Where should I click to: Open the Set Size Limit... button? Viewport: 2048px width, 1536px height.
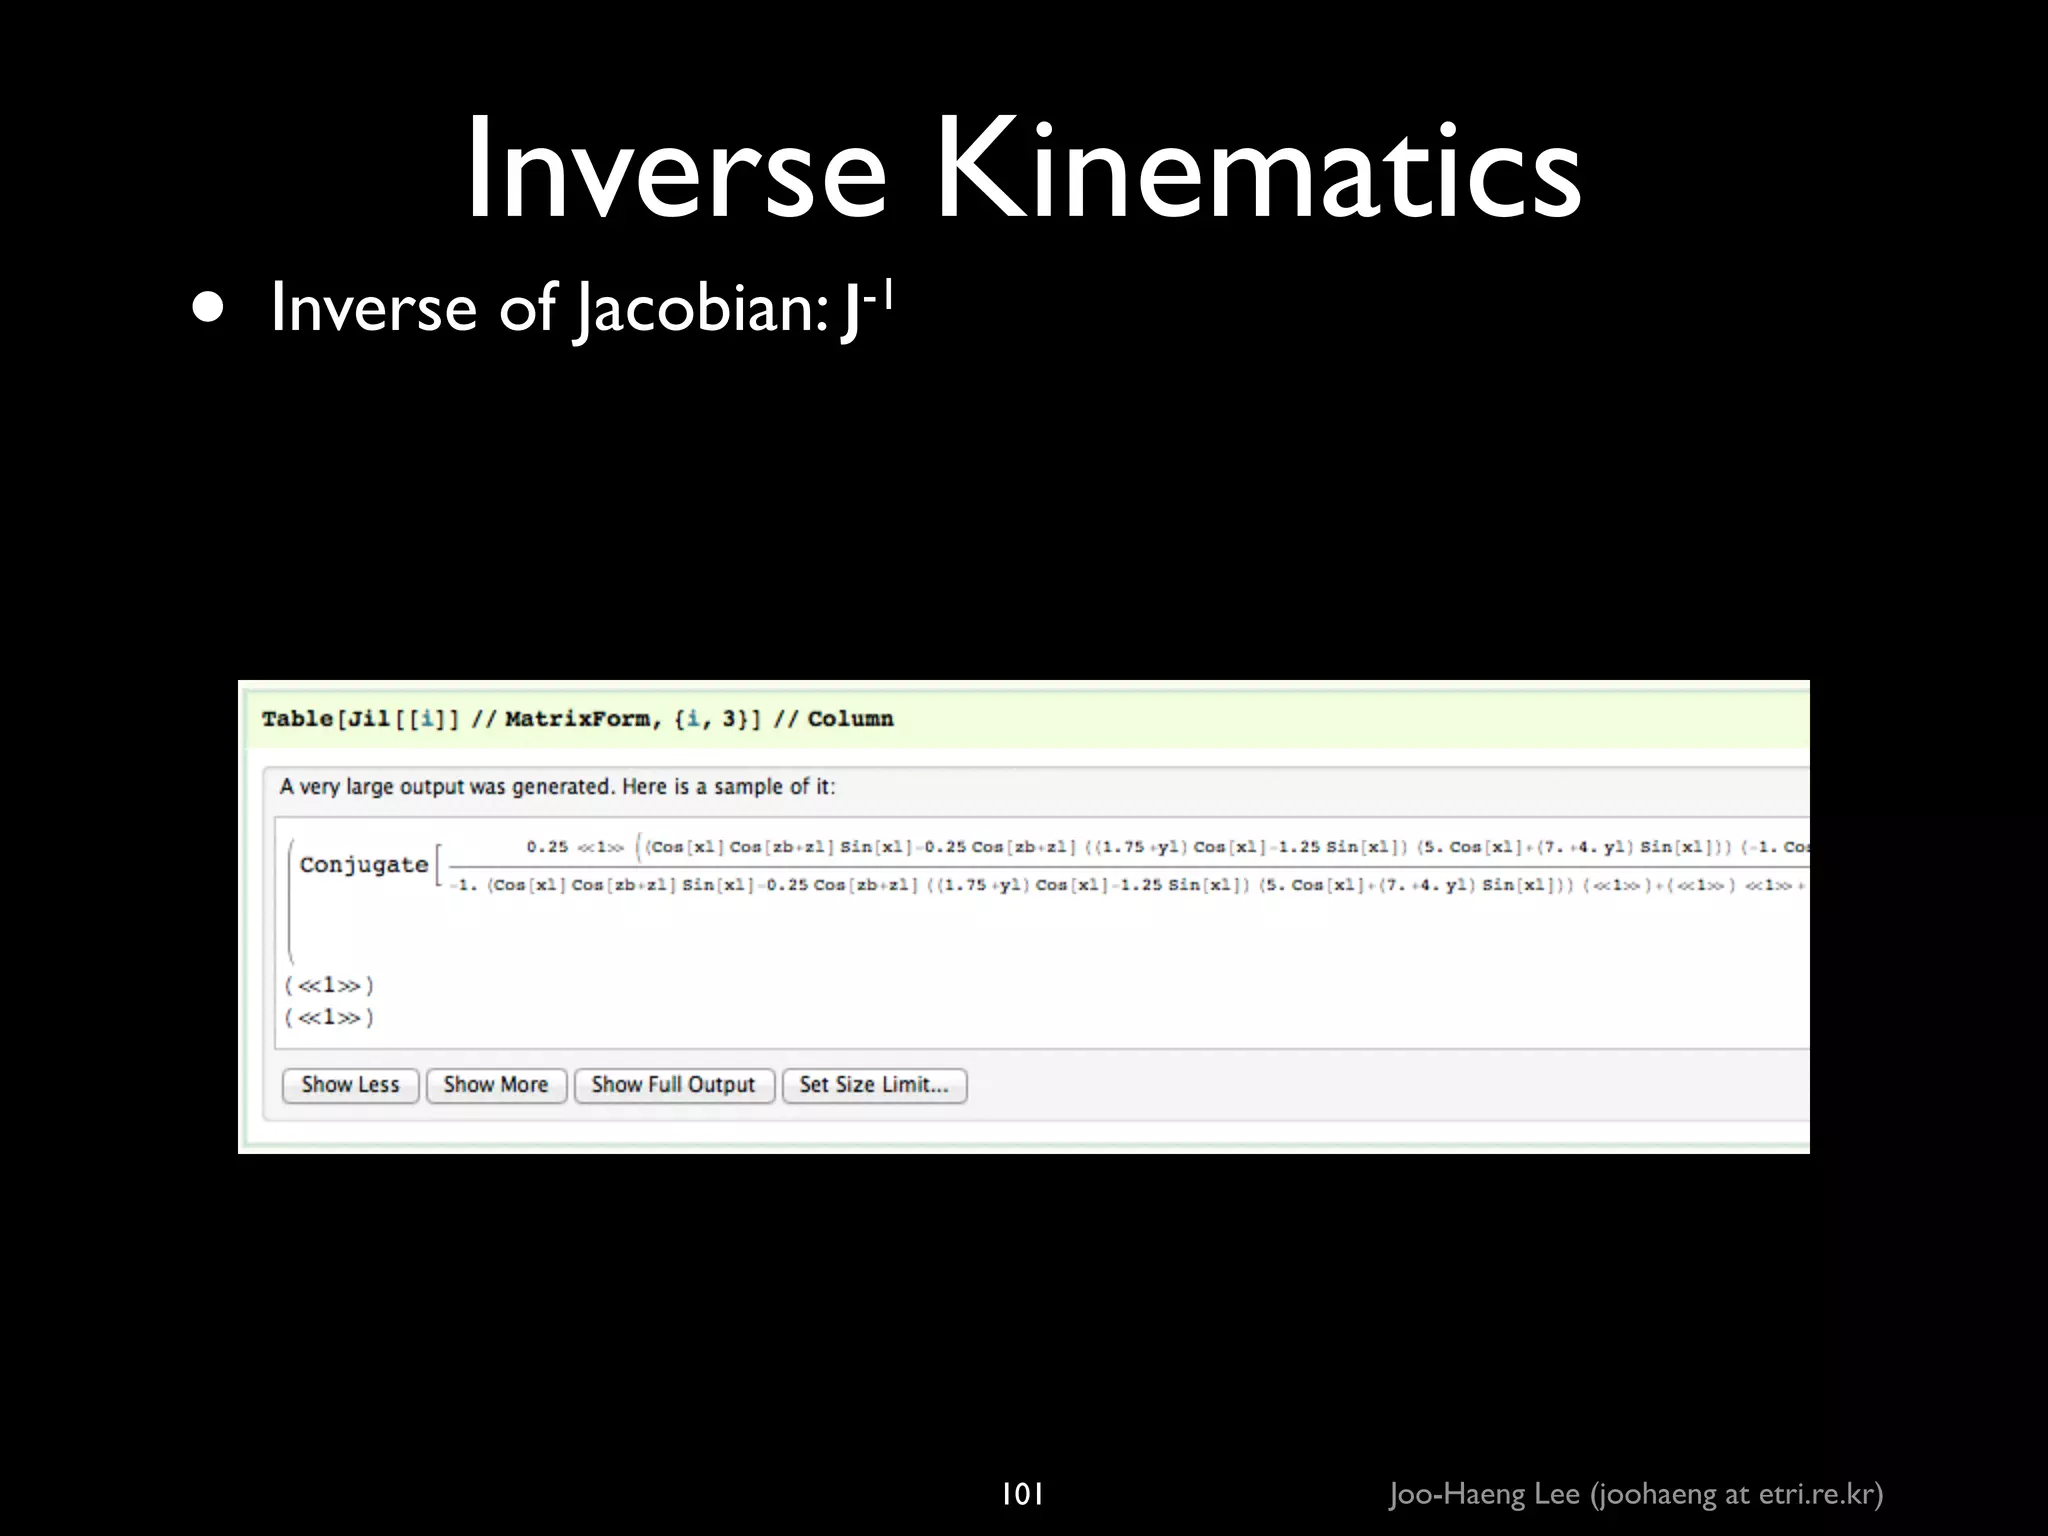(874, 1085)
